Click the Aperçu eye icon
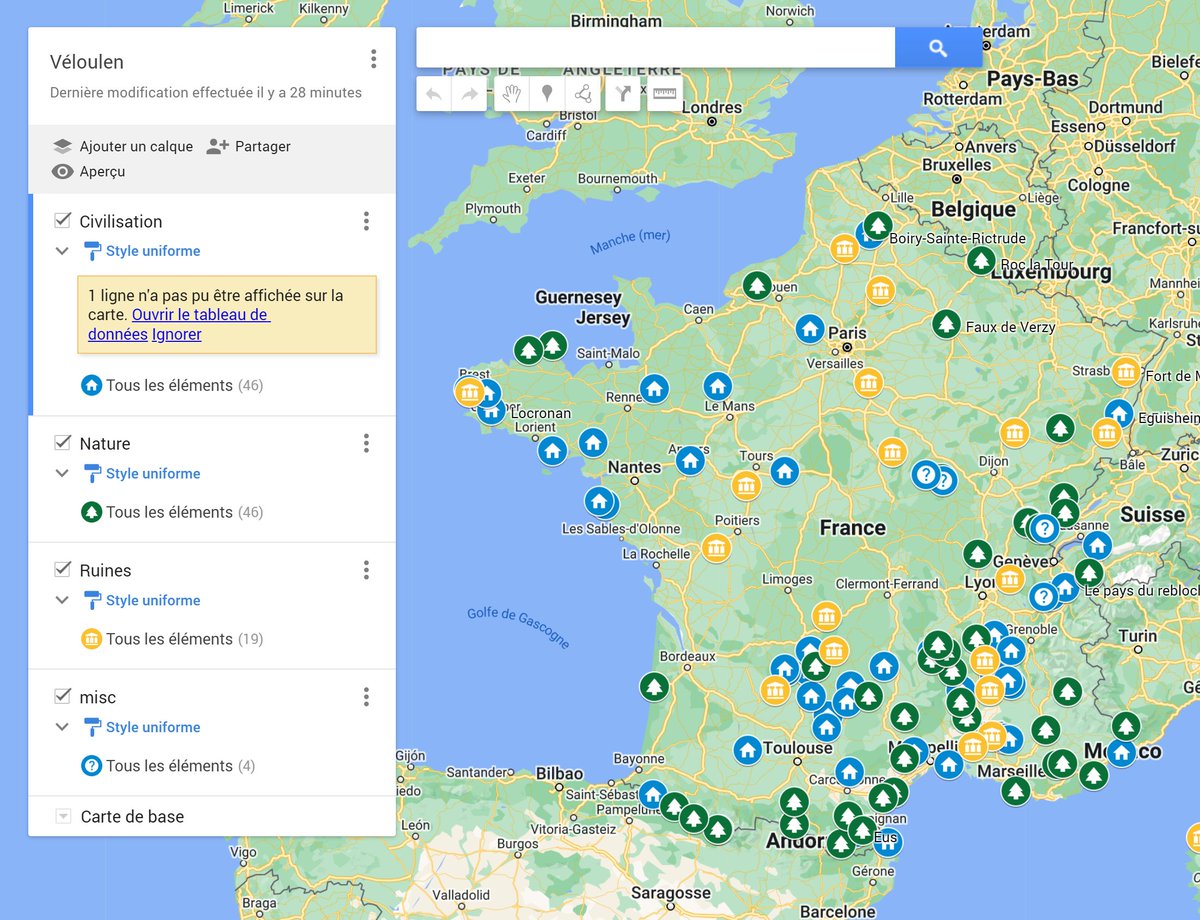The height and width of the screenshot is (920, 1200). point(62,171)
